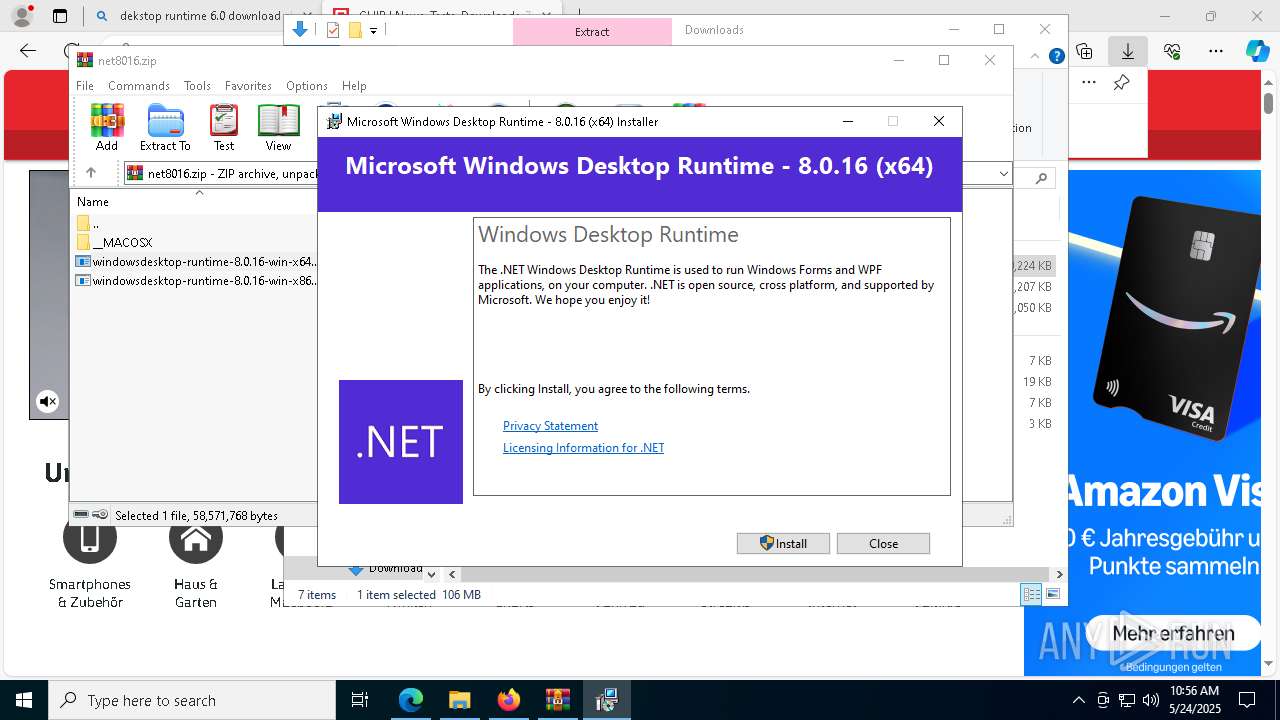Click the Extract To icon in WinRAR
This screenshot has width=1280, height=720.
tap(165, 128)
